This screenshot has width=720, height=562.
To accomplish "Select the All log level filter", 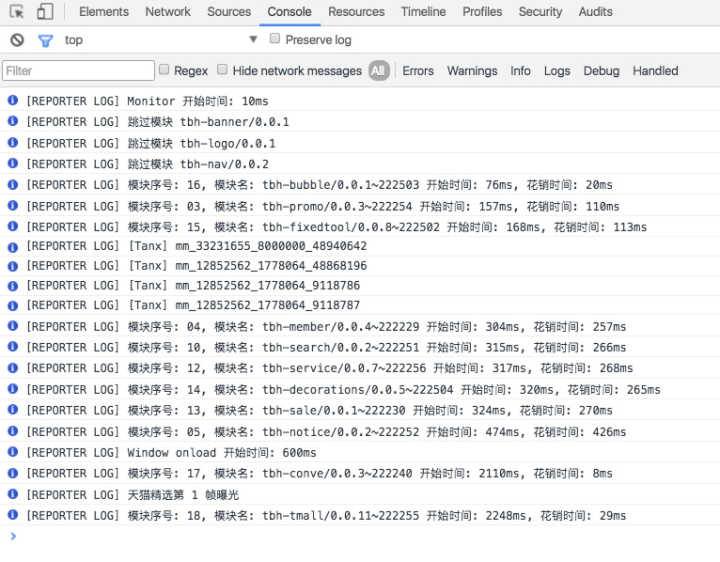I will [x=378, y=71].
